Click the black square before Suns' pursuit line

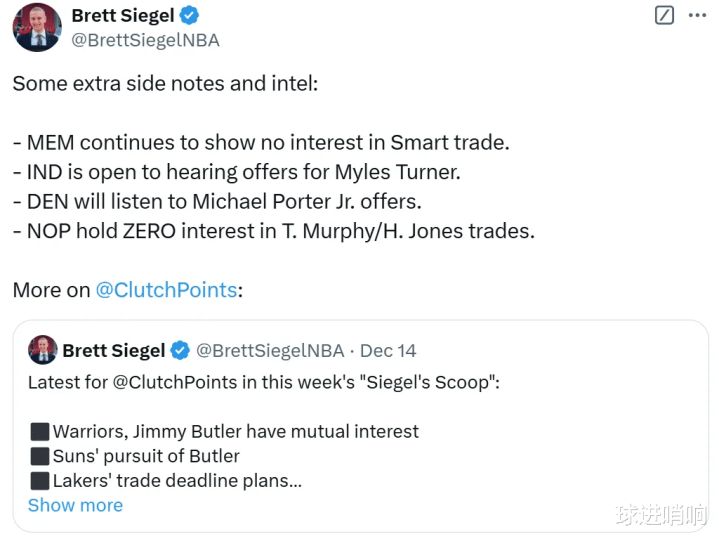point(40,457)
